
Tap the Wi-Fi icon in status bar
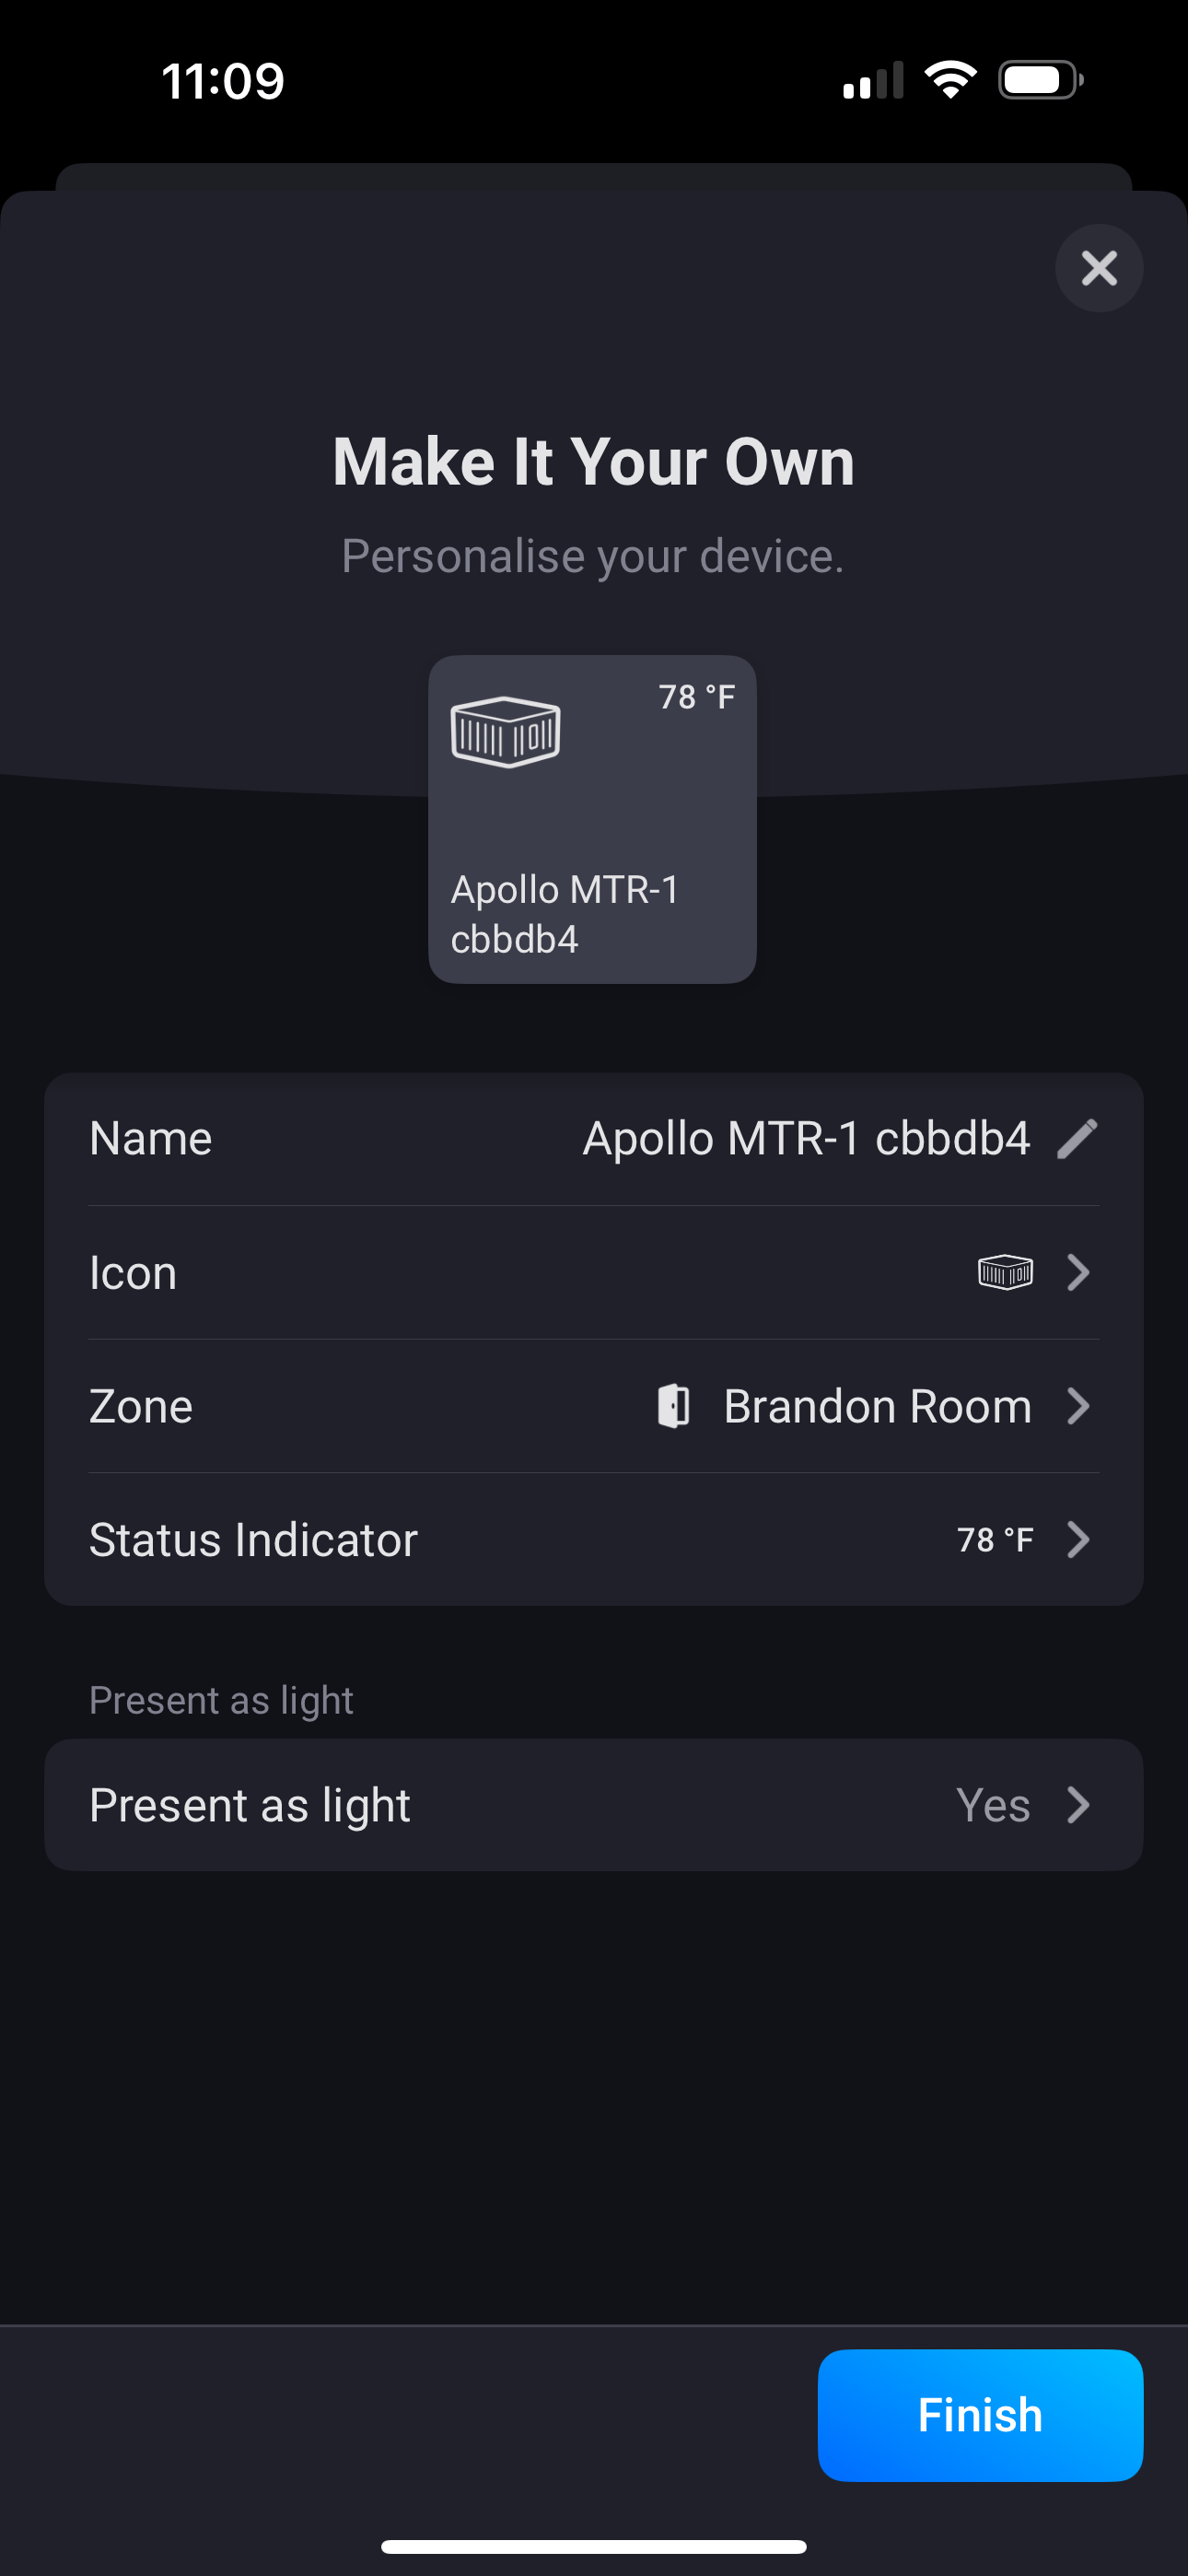pos(950,80)
